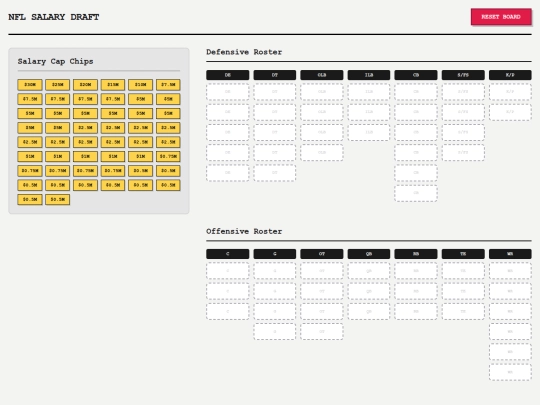
Task: Select the topmost empty S/FS slot
Action: (463, 92)
